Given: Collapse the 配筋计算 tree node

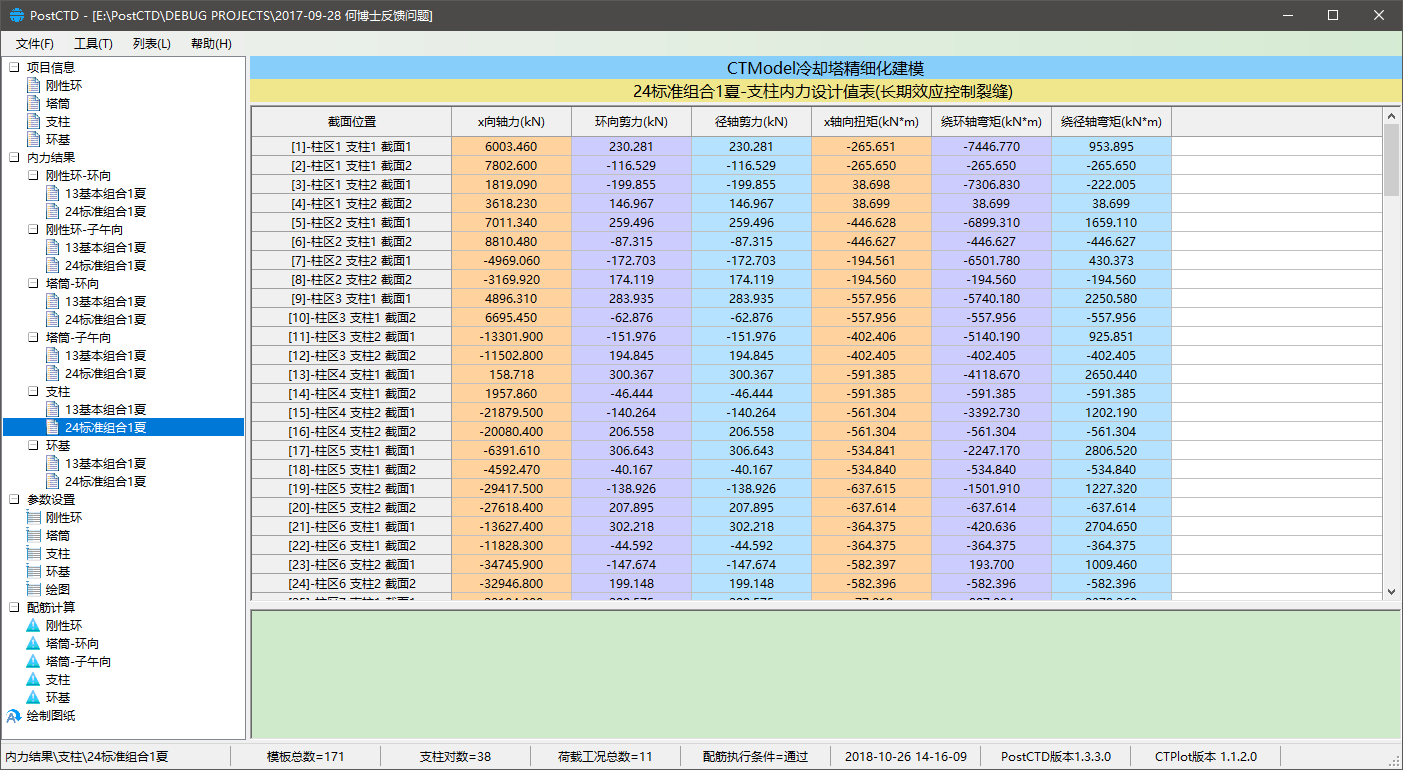Looking at the screenshot, I should pyautogui.click(x=14, y=608).
